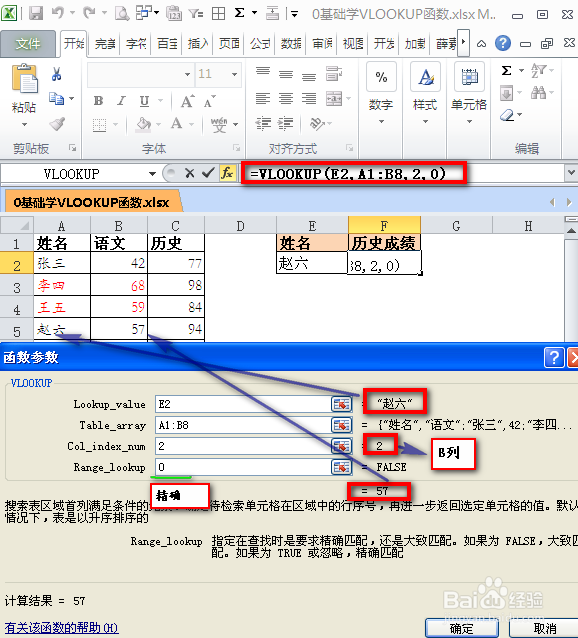Open the 样式 styles dropdown
Image resolution: width=578 pixels, height=638 pixels.
[x=425, y=94]
